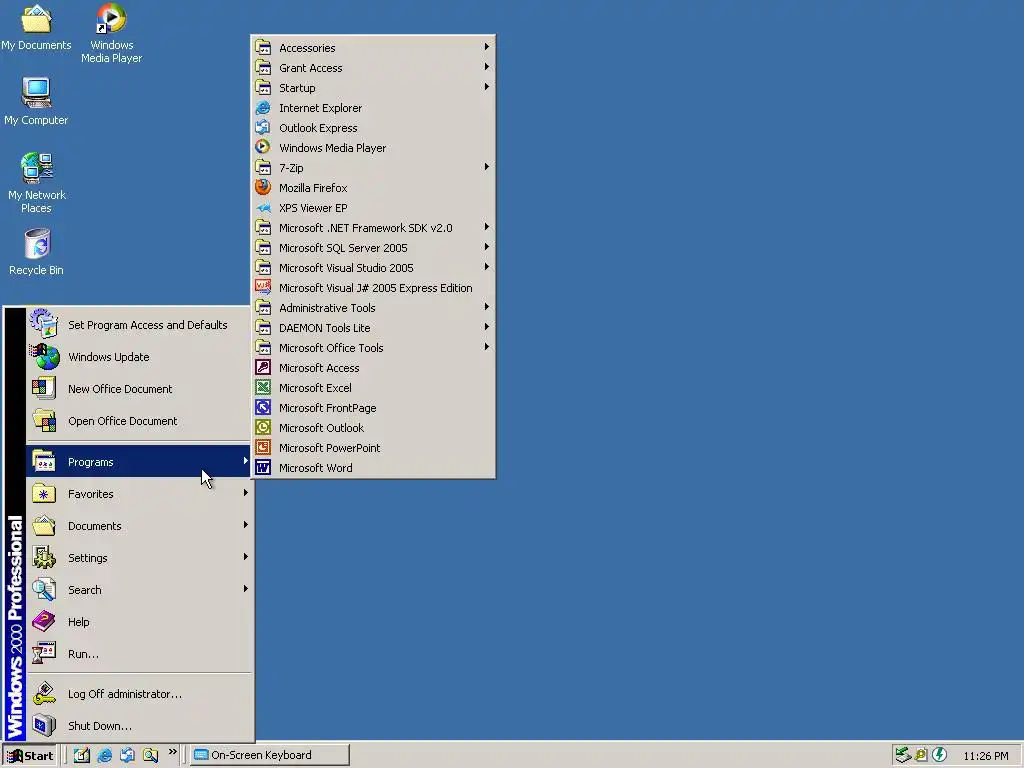Open the Recycle Bin desktop icon
This screenshot has width=1024, height=768.
pos(37,252)
